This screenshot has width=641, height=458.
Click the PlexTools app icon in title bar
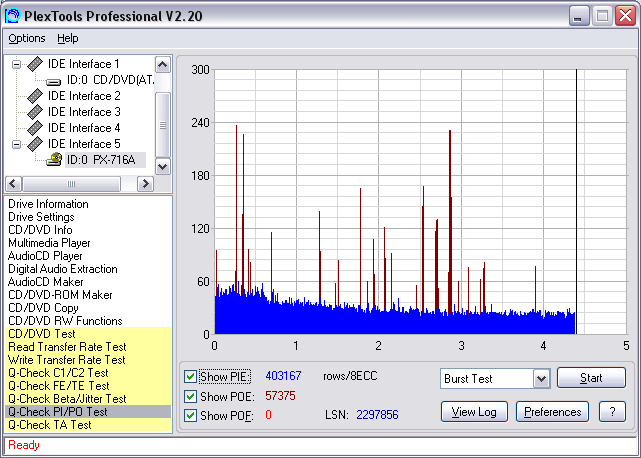pyautogui.click(x=12, y=16)
